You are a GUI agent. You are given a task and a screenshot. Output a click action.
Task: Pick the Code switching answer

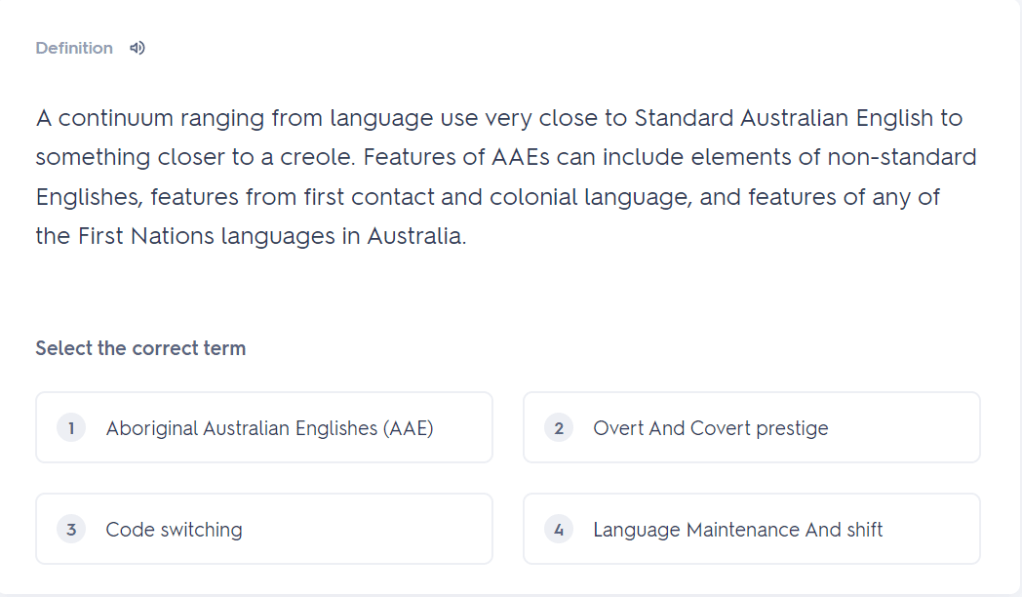(174, 529)
